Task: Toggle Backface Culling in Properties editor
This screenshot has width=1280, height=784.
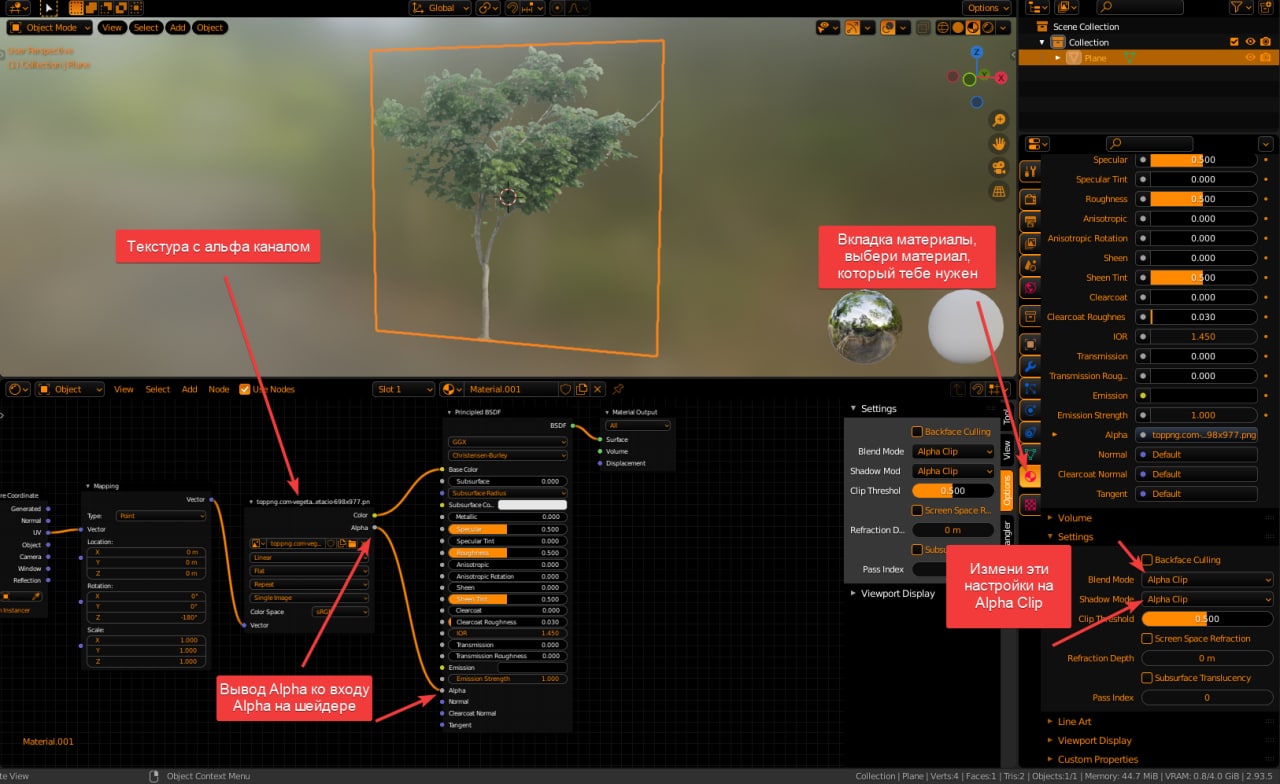Action: click(x=1147, y=560)
